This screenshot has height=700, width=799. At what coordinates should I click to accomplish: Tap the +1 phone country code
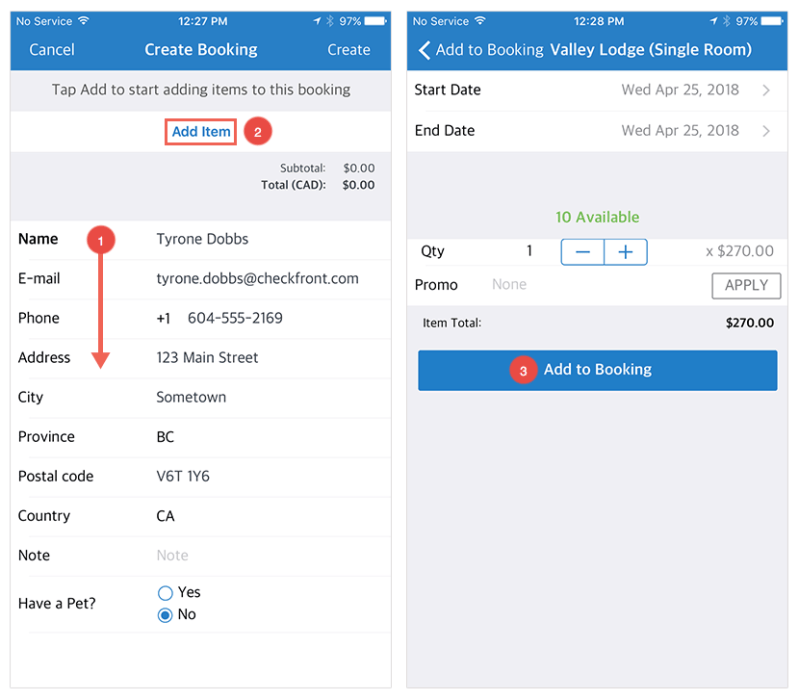(163, 318)
